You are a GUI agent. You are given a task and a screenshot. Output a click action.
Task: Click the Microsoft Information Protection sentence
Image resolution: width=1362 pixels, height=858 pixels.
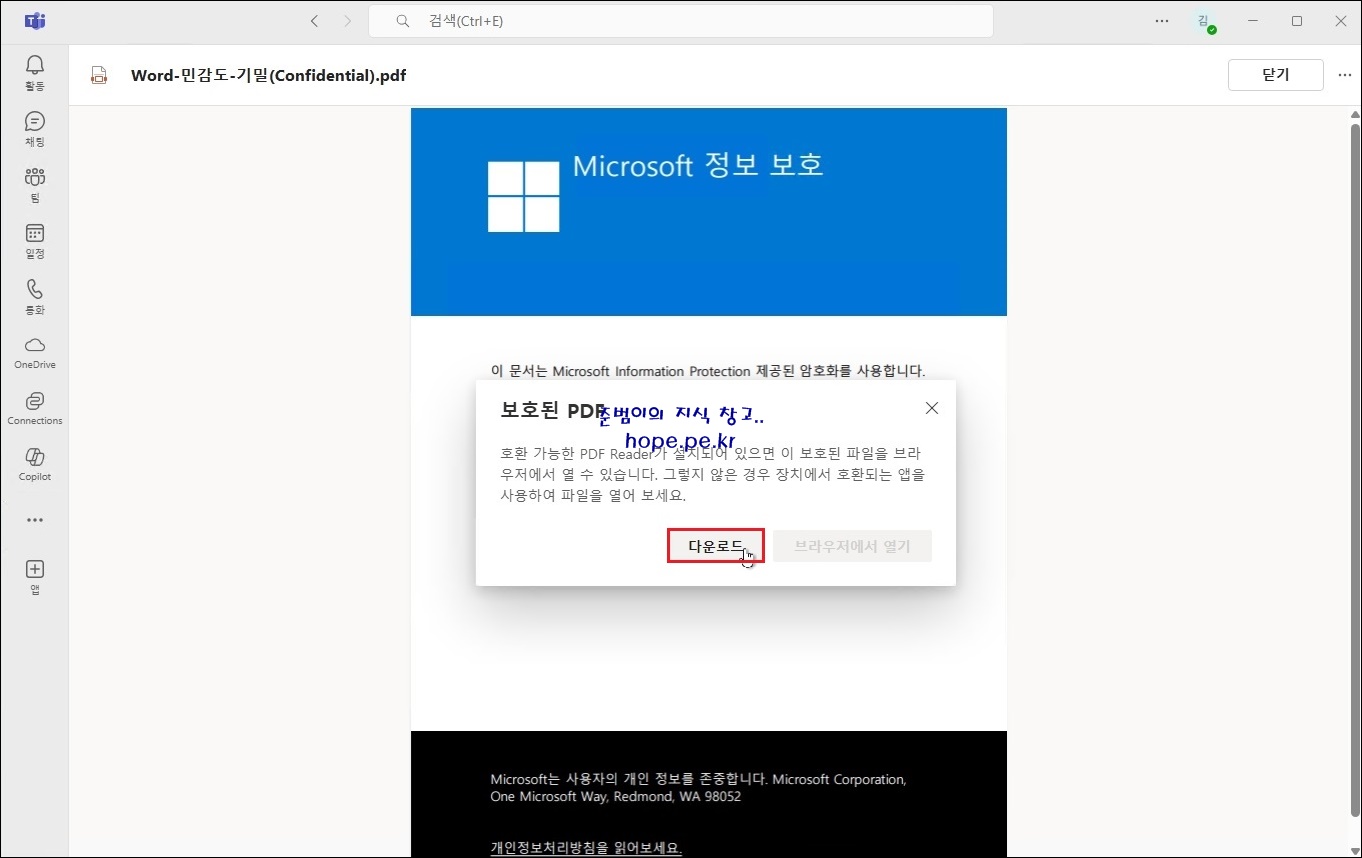708,371
